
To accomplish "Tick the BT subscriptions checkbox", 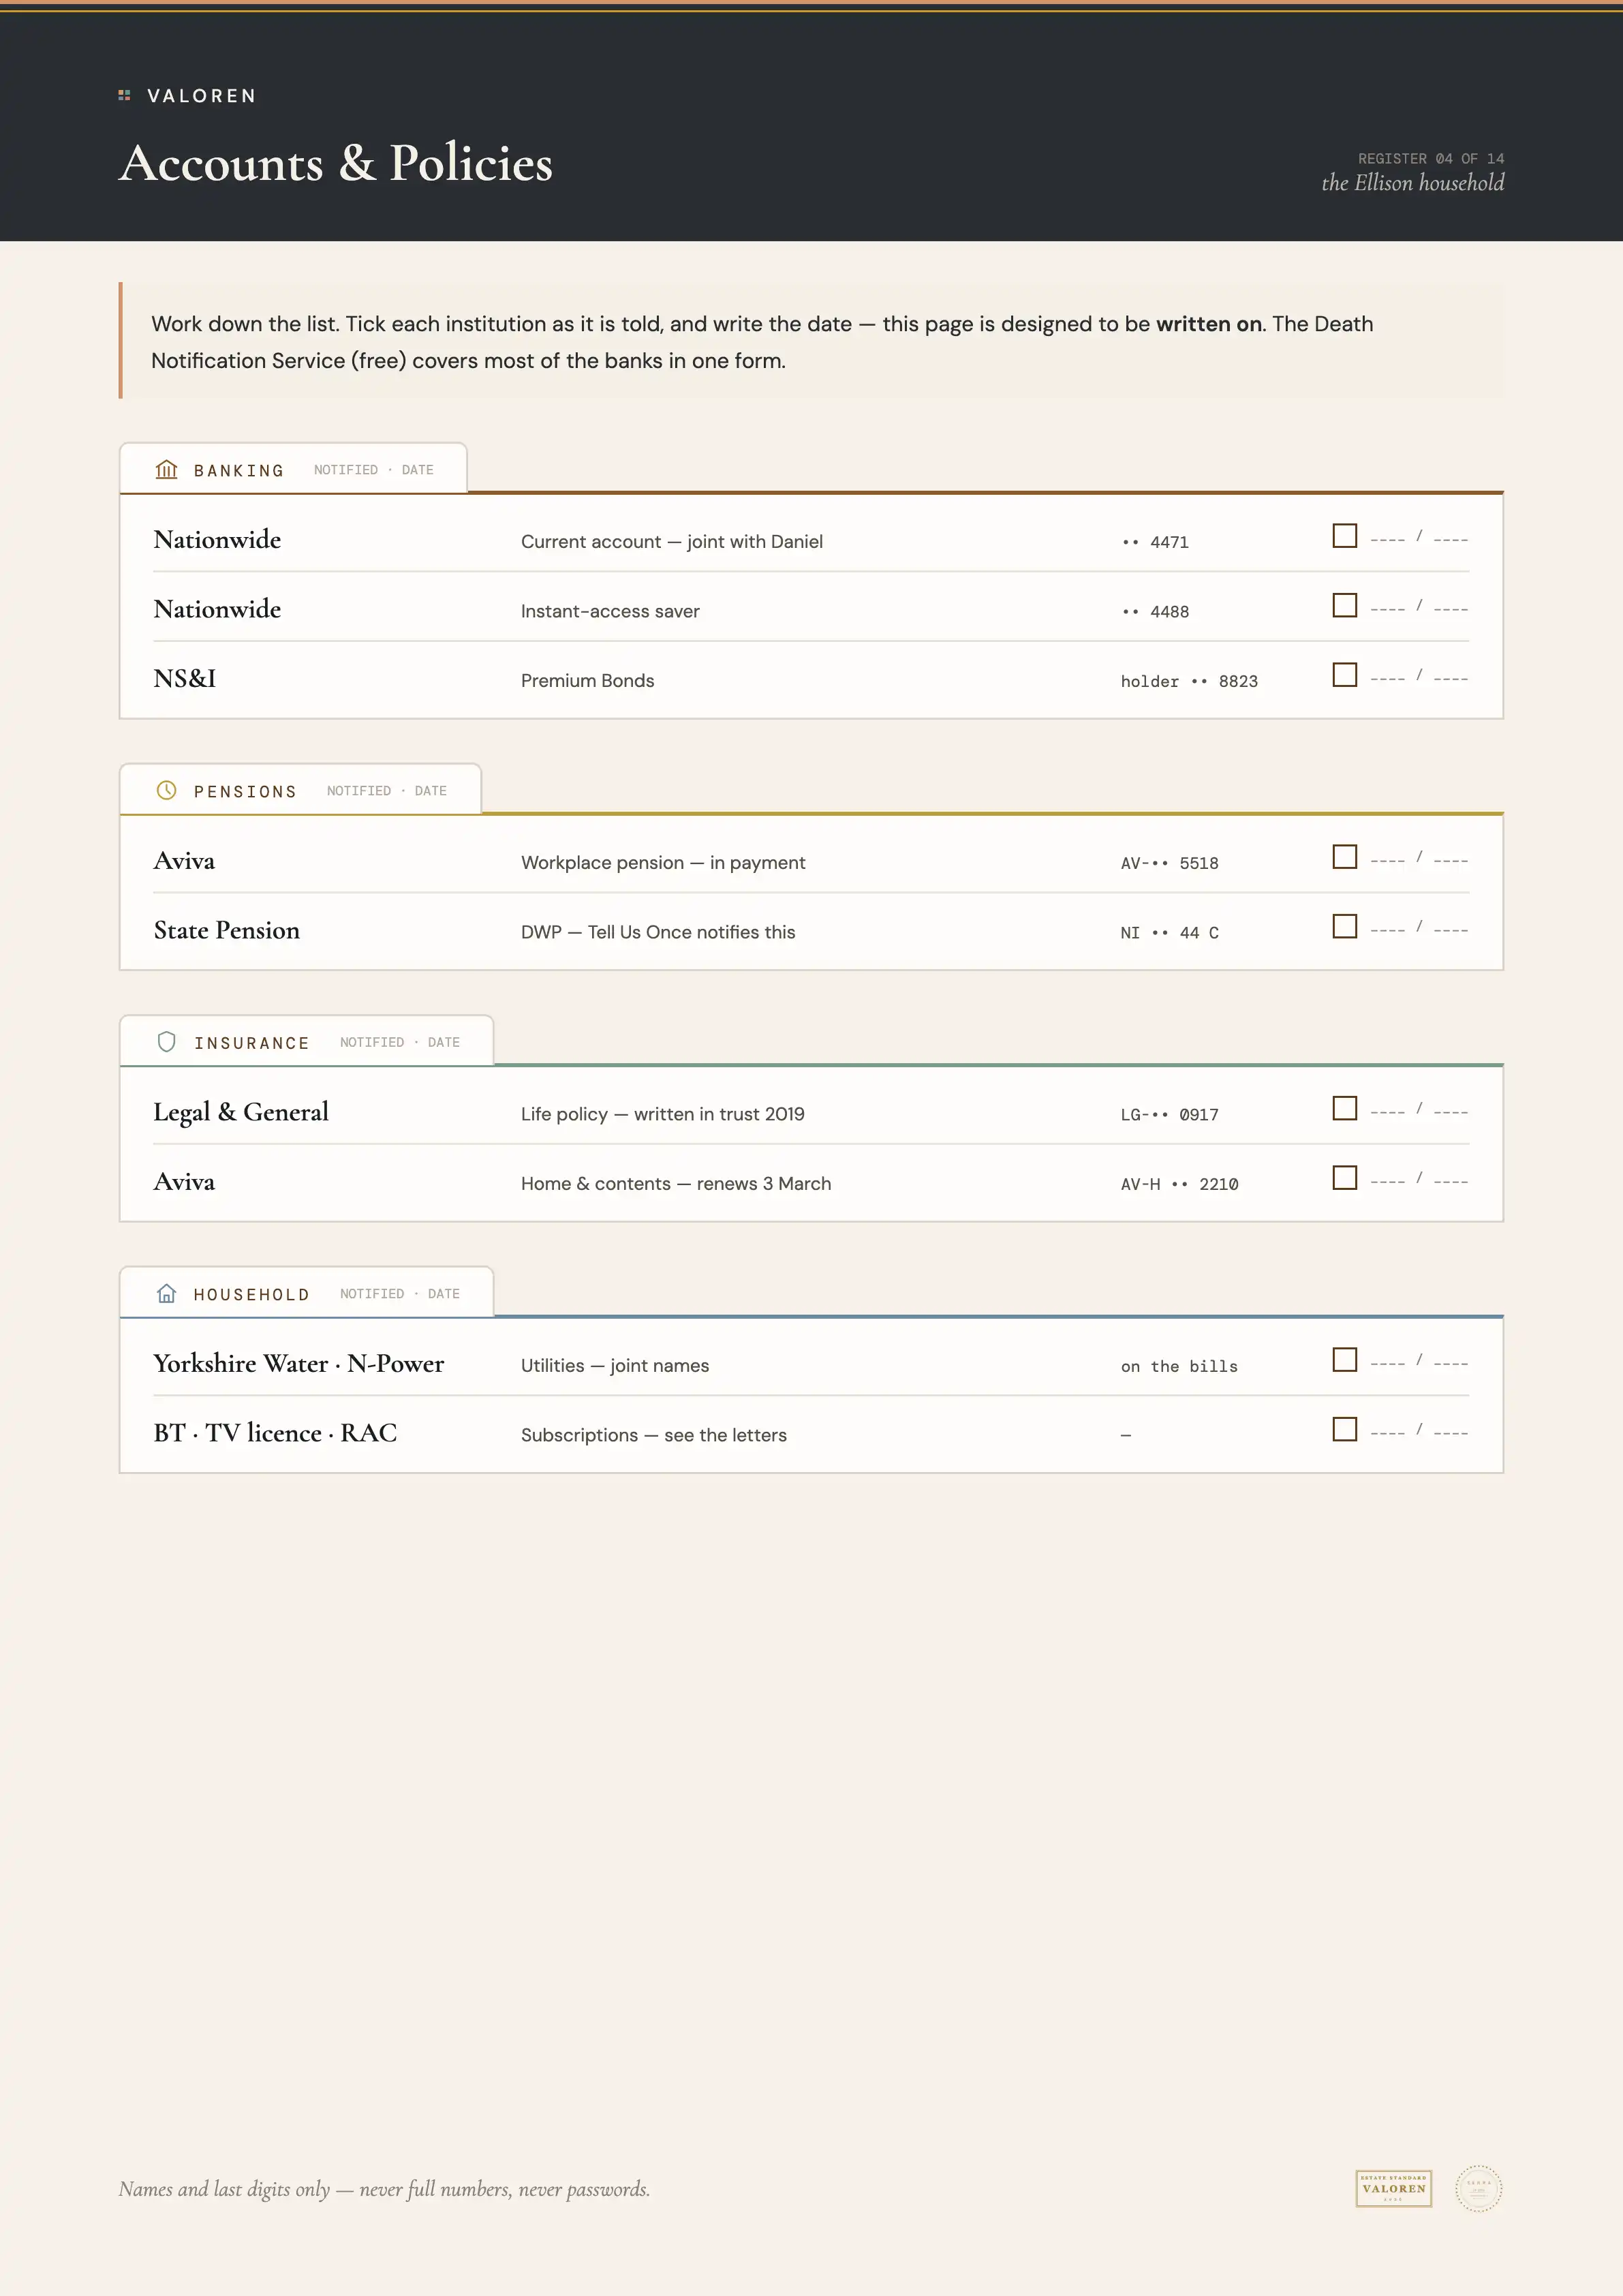I will [x=1345, y=1429].
